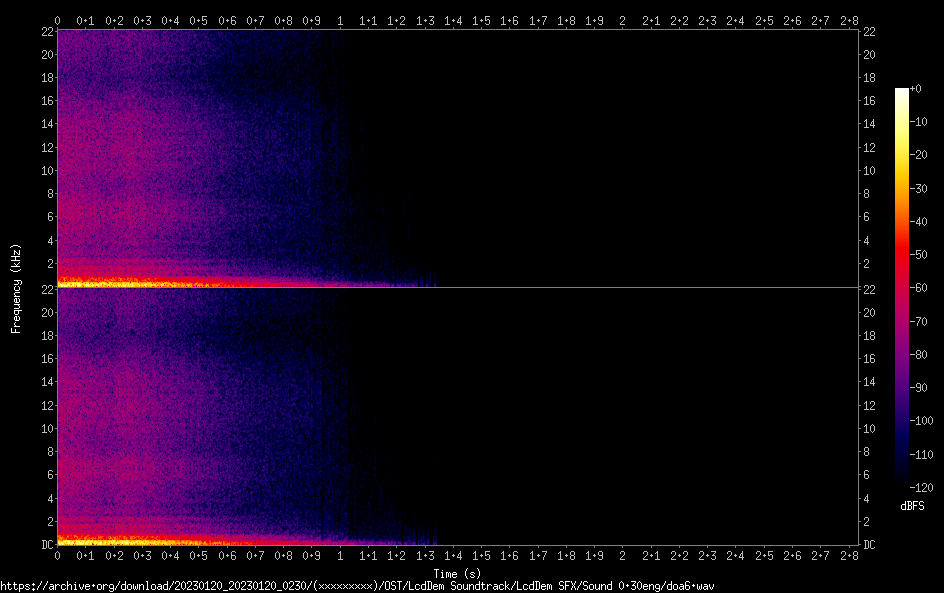Image resolution: width=944 pixels, height=593 pixels.
Task: Click the "0·5" tick on top time axis
Action: coord(199,20)
